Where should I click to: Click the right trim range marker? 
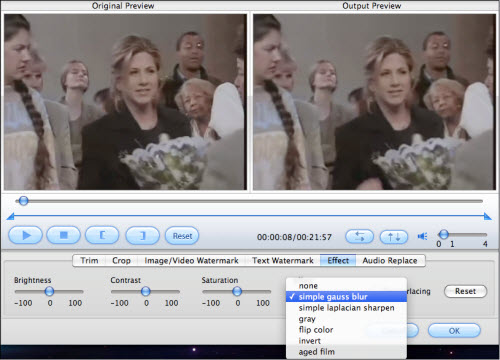pyautogui.click(x=488, y=217)
